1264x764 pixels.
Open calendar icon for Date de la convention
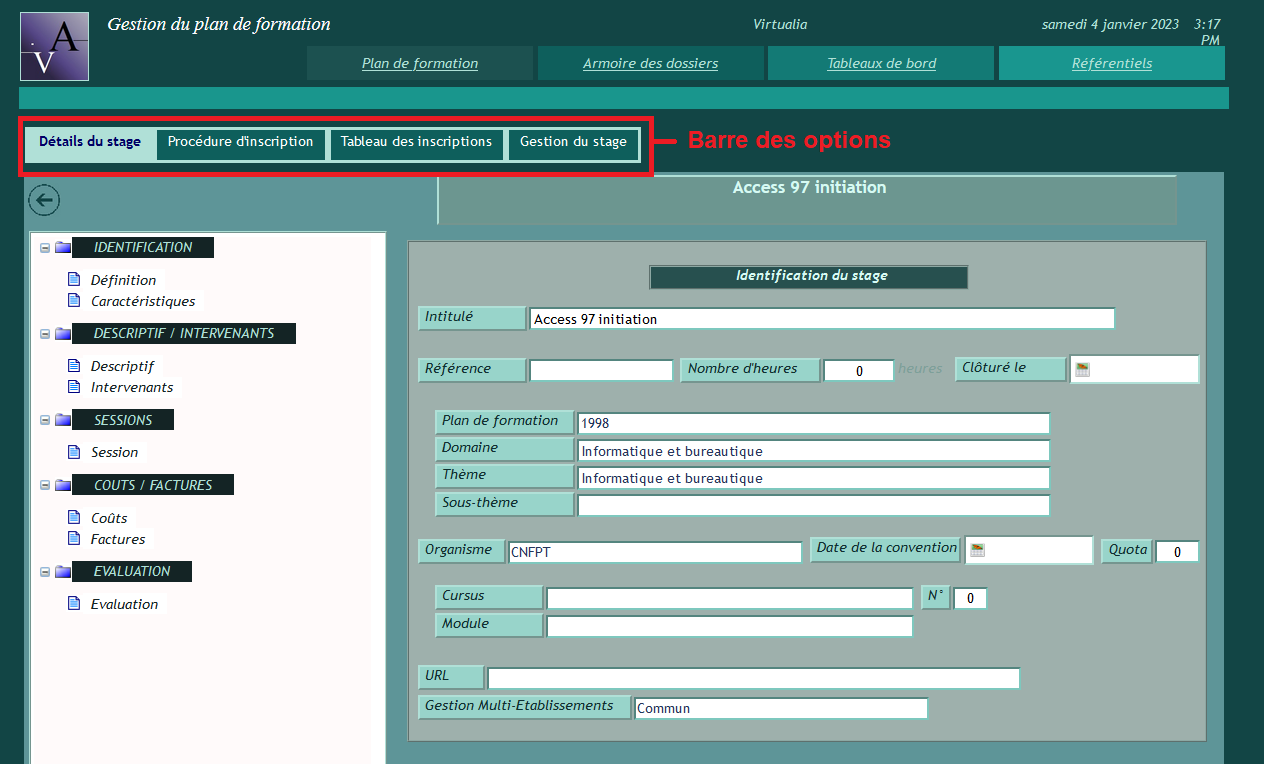pos(977,550)
